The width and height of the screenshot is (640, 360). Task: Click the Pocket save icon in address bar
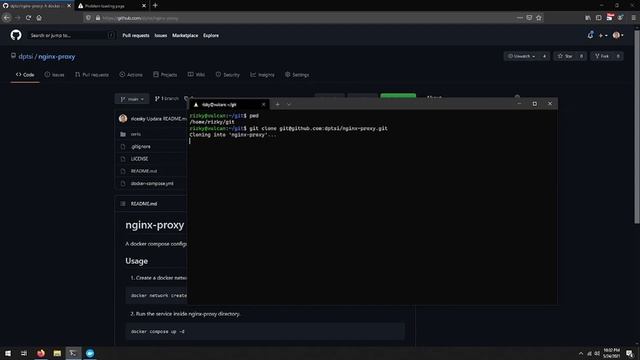point(529,18)
